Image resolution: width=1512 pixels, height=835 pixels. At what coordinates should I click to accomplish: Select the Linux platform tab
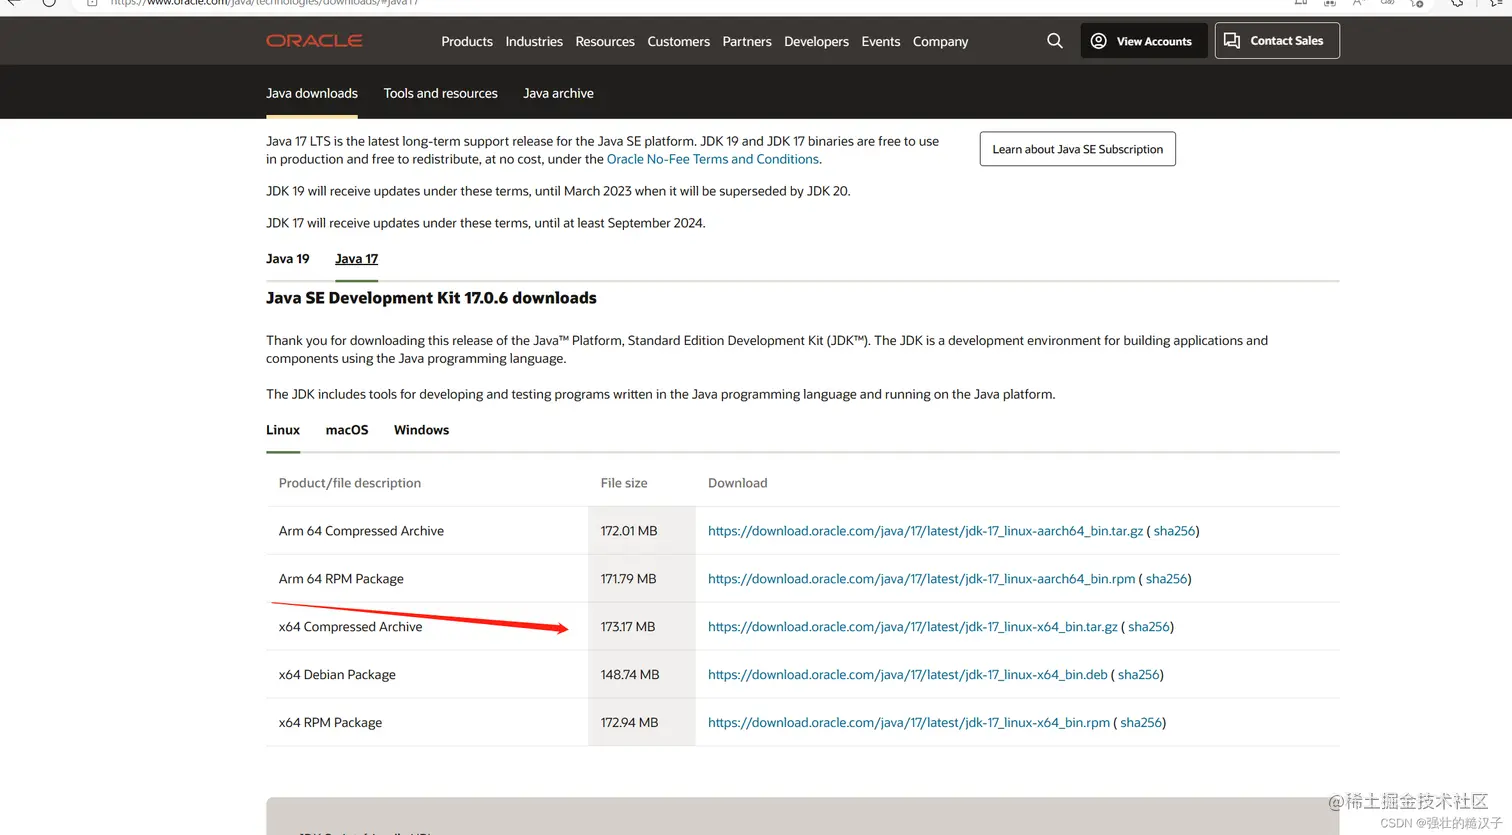[x=283, y=430]
